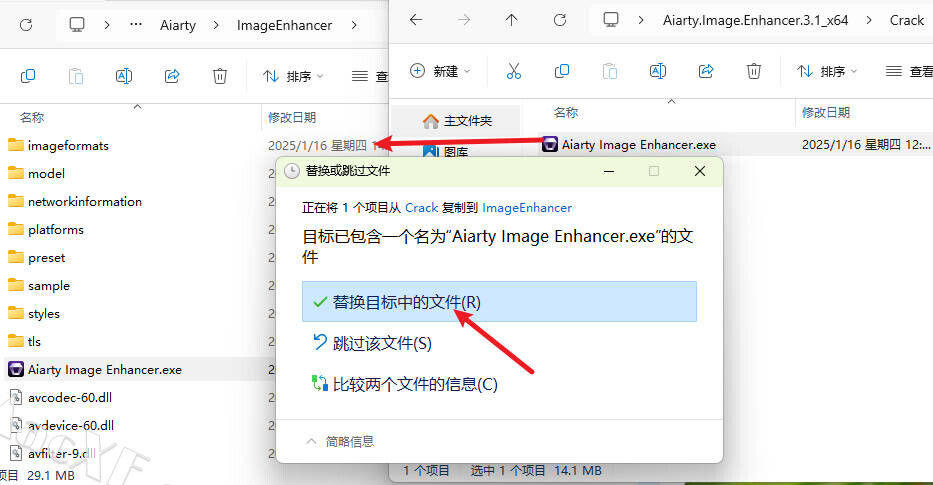Viewport: 933px width, 485px height.
Task: Click the cut scissors icon in right window
Action: point(513,71)
